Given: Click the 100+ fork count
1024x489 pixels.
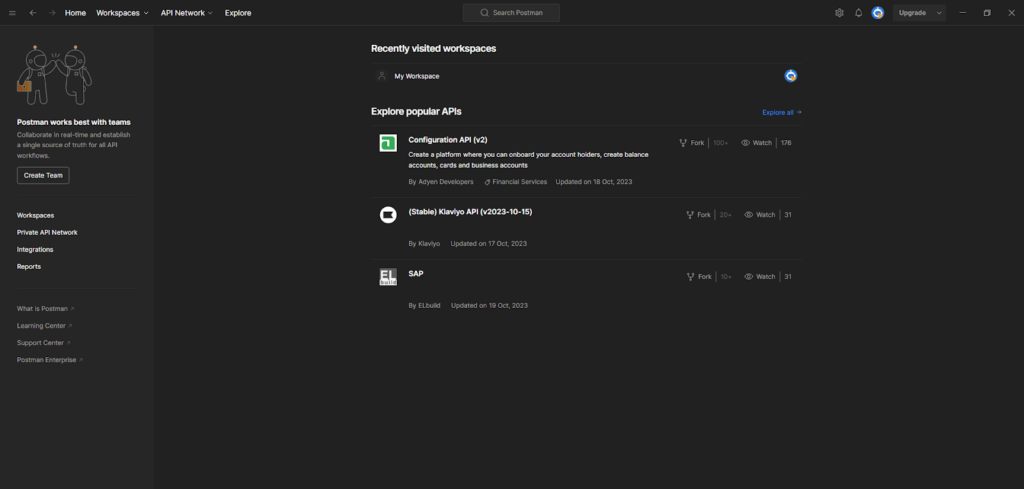Looking at the screenshot, I should pos(720,143).
